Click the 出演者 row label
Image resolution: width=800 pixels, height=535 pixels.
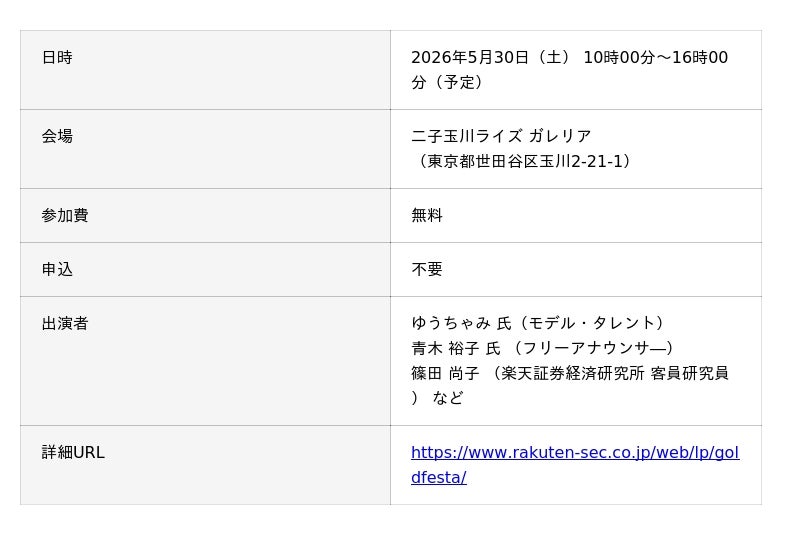(x=65, y=324)
